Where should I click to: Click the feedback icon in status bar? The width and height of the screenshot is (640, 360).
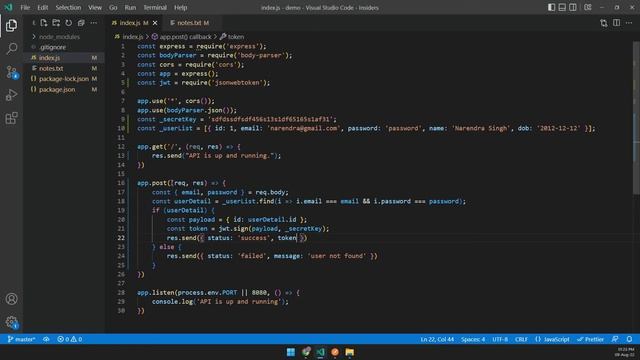(x=615, y=339)
